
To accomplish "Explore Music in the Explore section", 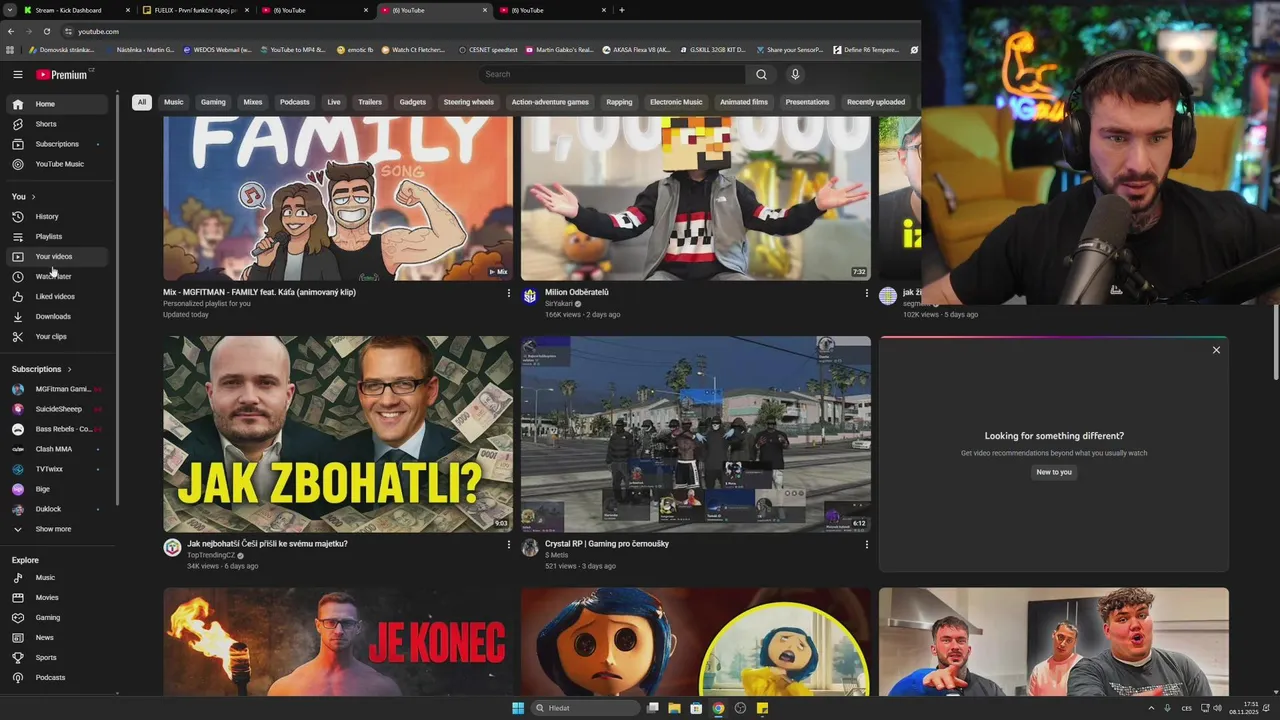I will pyautogui.click(x=57, y=577).
